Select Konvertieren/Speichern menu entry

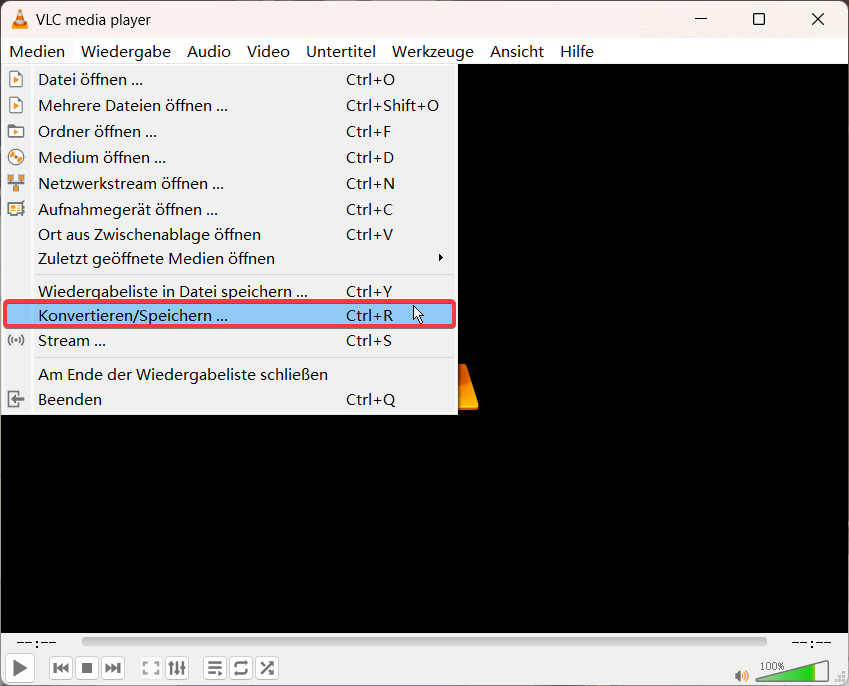click(230, 315)
